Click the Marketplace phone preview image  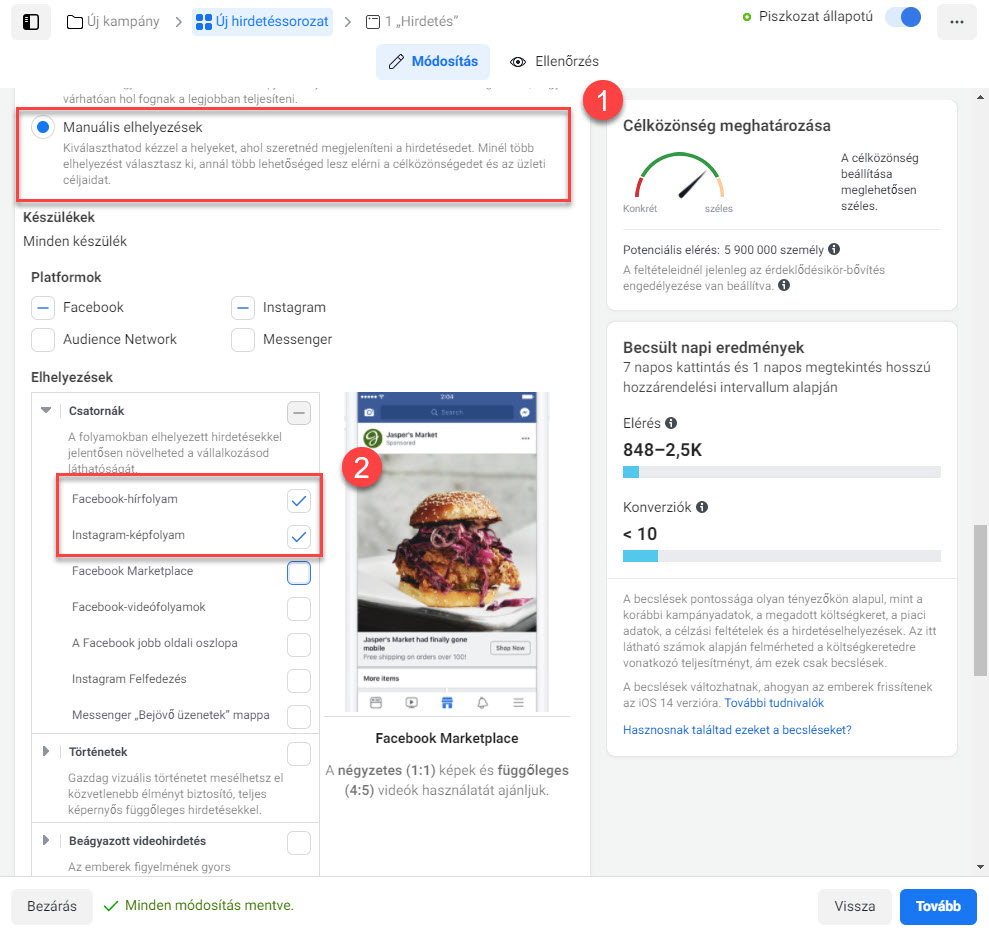pos(447,552)
